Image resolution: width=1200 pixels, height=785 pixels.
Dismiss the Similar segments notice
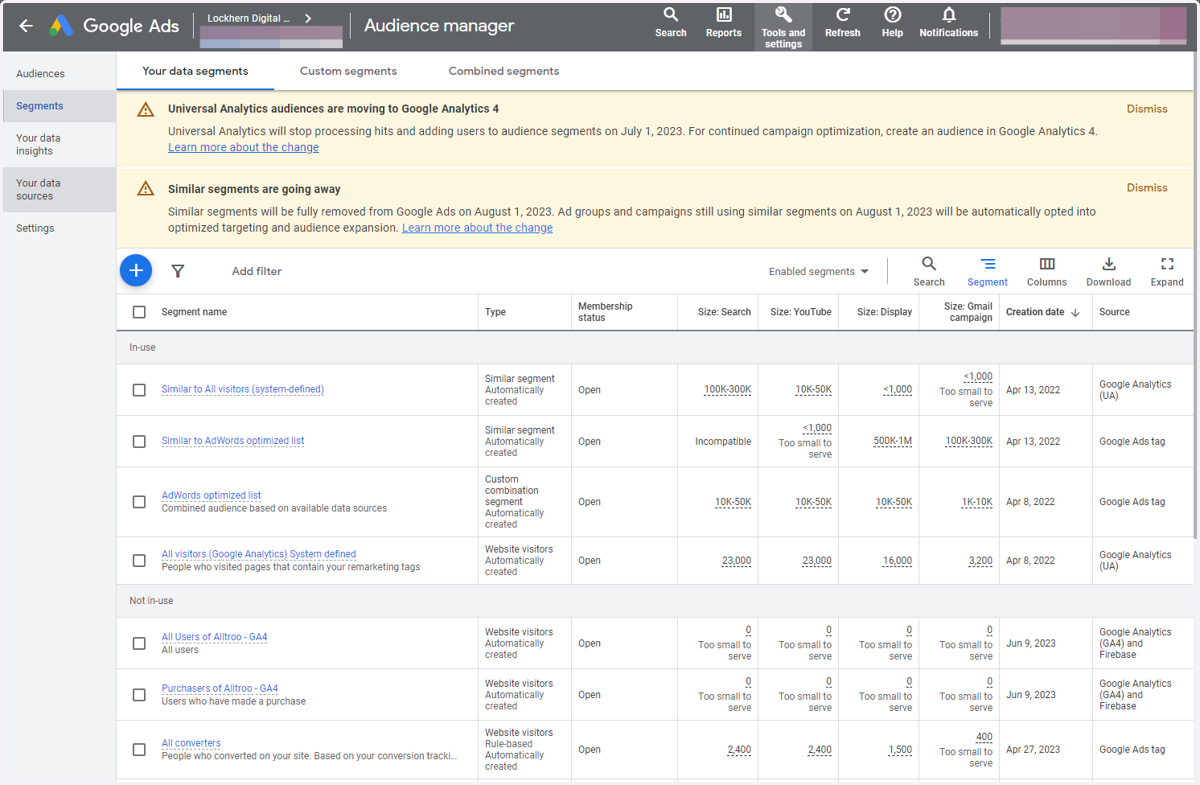(x=1147, y=188)
